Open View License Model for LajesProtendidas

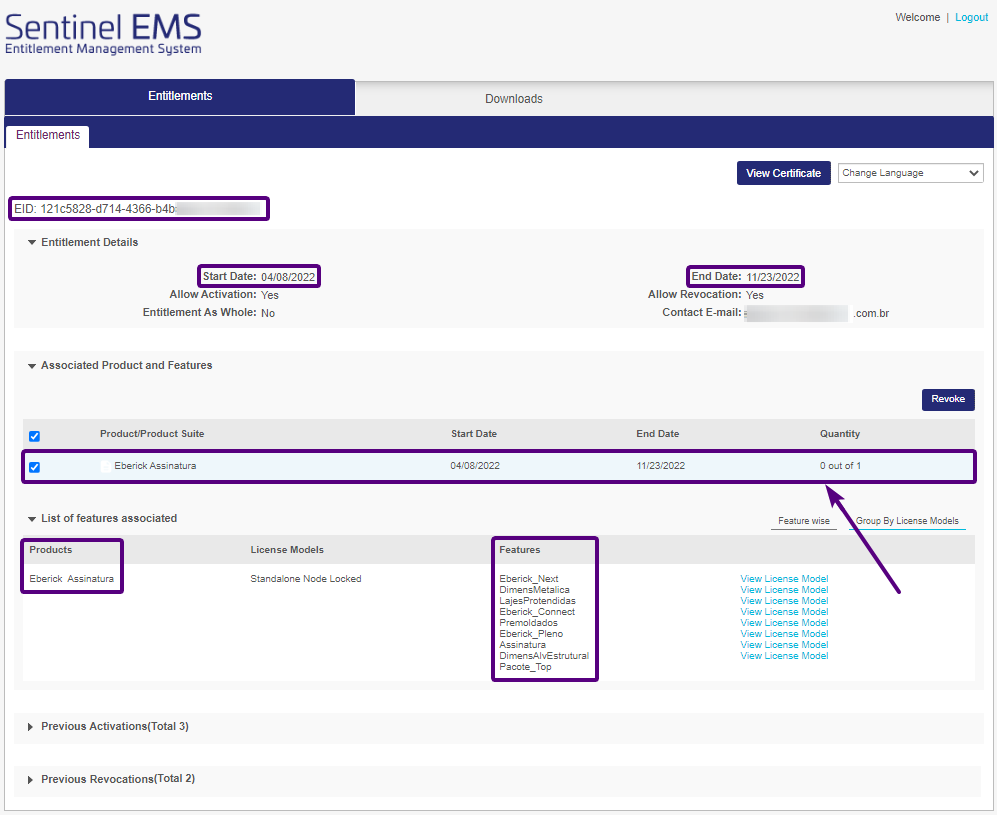[x=784, y=600]
